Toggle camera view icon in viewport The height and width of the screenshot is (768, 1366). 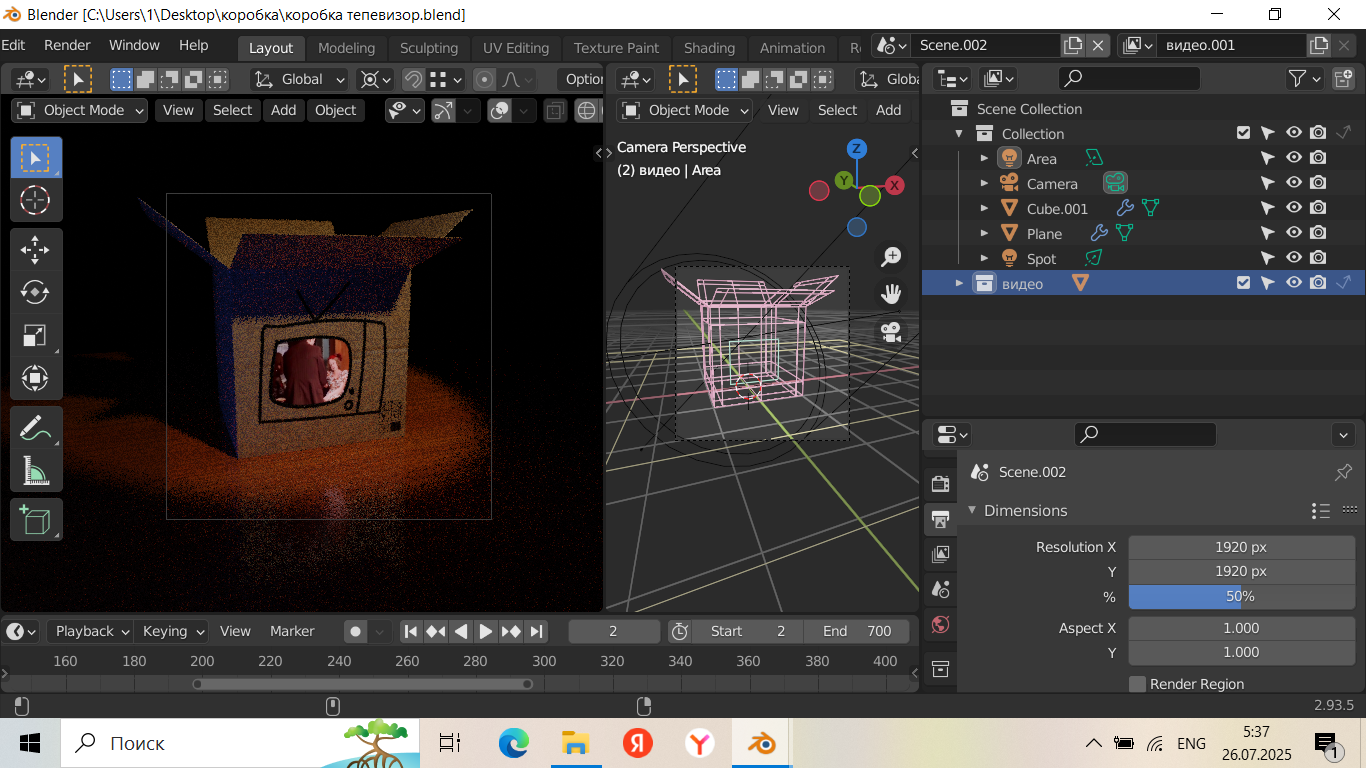pos(890,331)
